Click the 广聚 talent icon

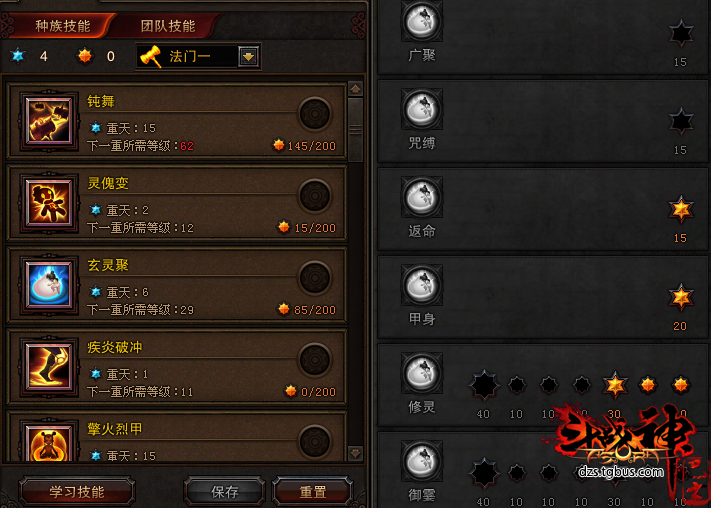pos(422,21)
